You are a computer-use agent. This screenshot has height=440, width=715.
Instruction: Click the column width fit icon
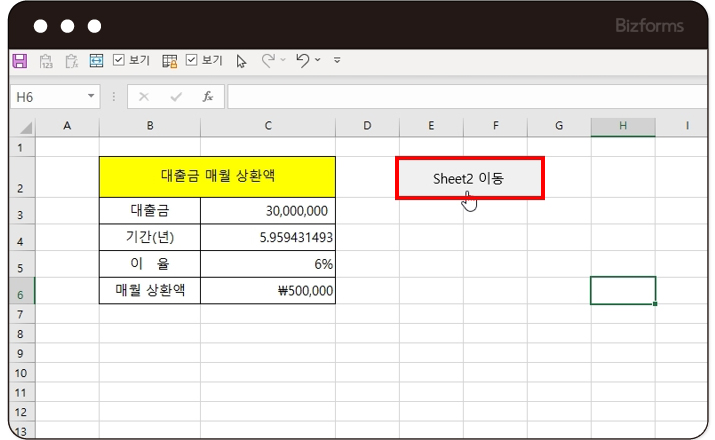coord(96,61)
